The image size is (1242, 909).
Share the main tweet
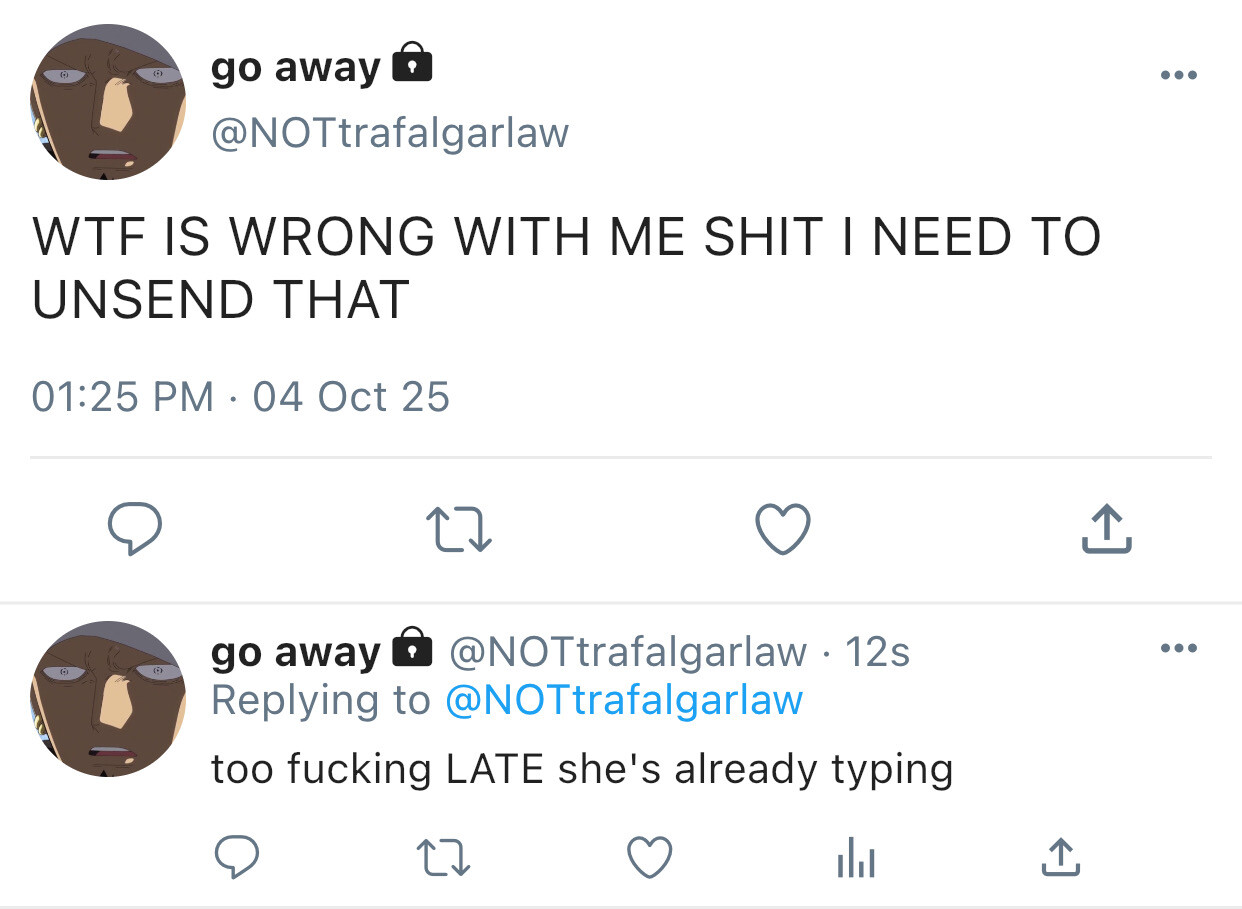1106,530
